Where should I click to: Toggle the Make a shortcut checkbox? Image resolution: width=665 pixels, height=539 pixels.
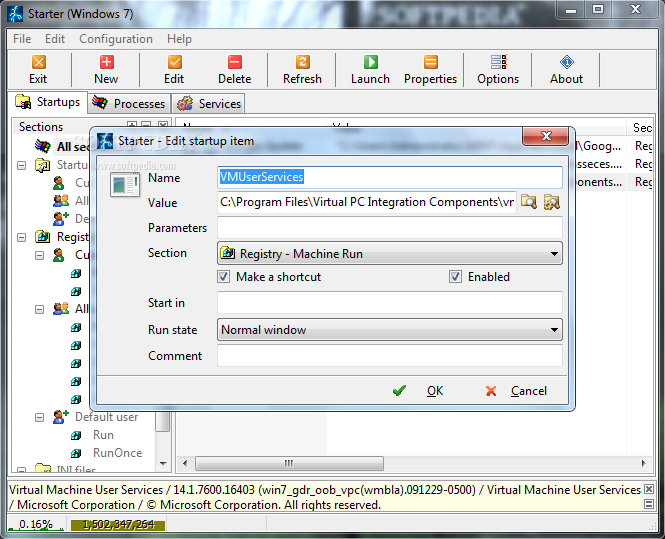[x=224, y=277]
